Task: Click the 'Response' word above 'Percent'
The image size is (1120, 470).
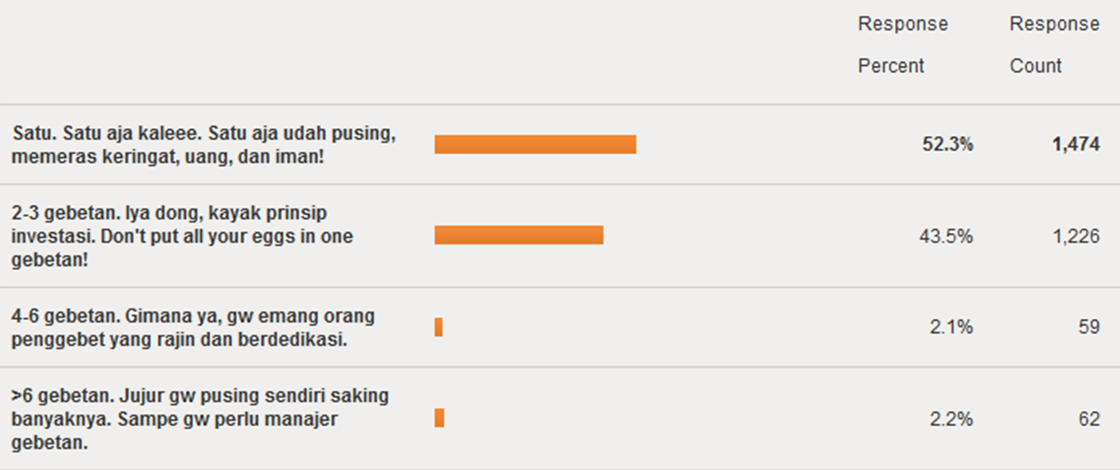Action: (x=903, y=24)
